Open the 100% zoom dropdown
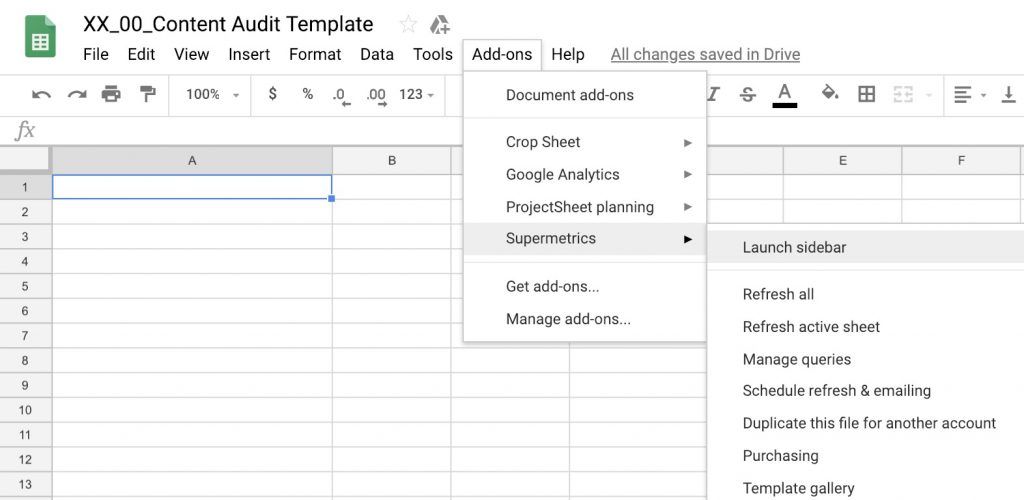The image size is (1024, 500). click(212, 95)
